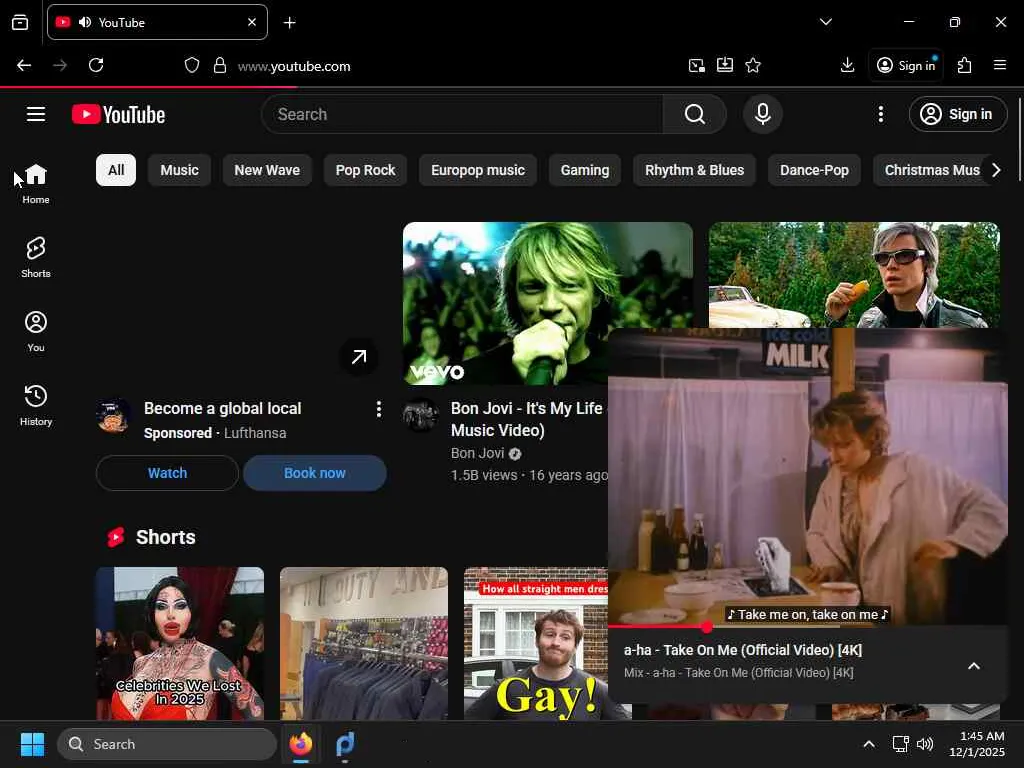Click the miniplayer video frame
The image size is (1024, 768).
pyautogui.click(x=808, y=476)
